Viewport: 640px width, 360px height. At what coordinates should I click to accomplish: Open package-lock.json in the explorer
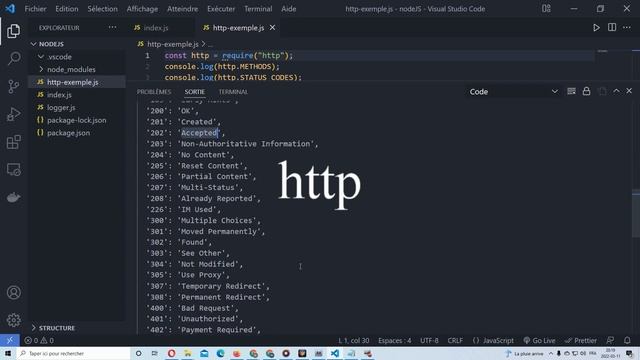(77, 120)
